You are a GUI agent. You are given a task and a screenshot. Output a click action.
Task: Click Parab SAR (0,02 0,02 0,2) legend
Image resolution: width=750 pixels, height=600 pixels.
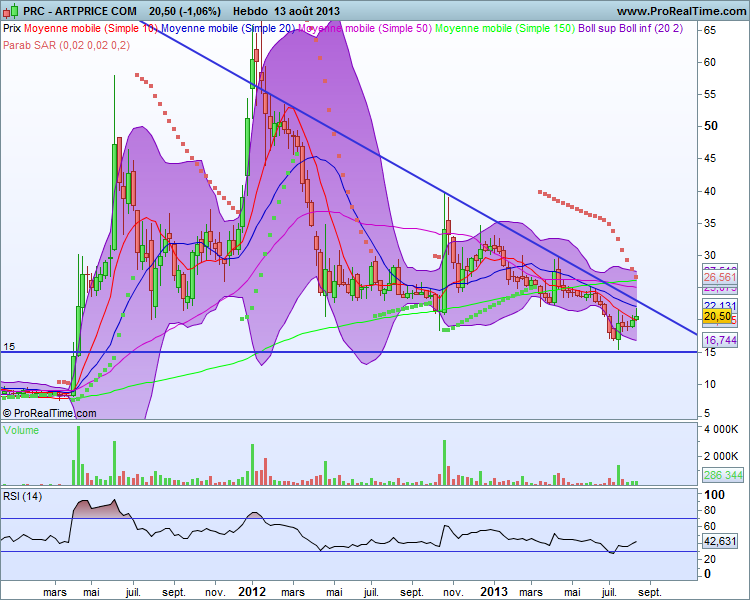pyautogui.click(x=66, y=45)
